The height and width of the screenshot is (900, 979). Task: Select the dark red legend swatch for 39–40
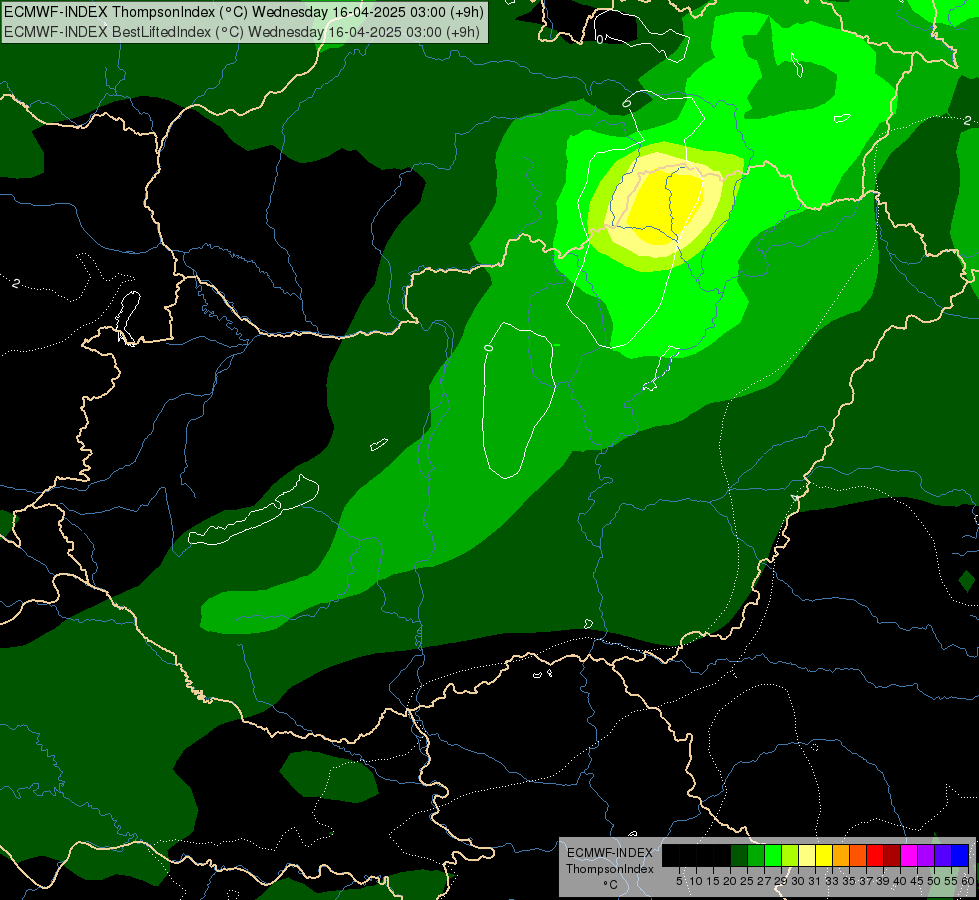coord(892,855)
